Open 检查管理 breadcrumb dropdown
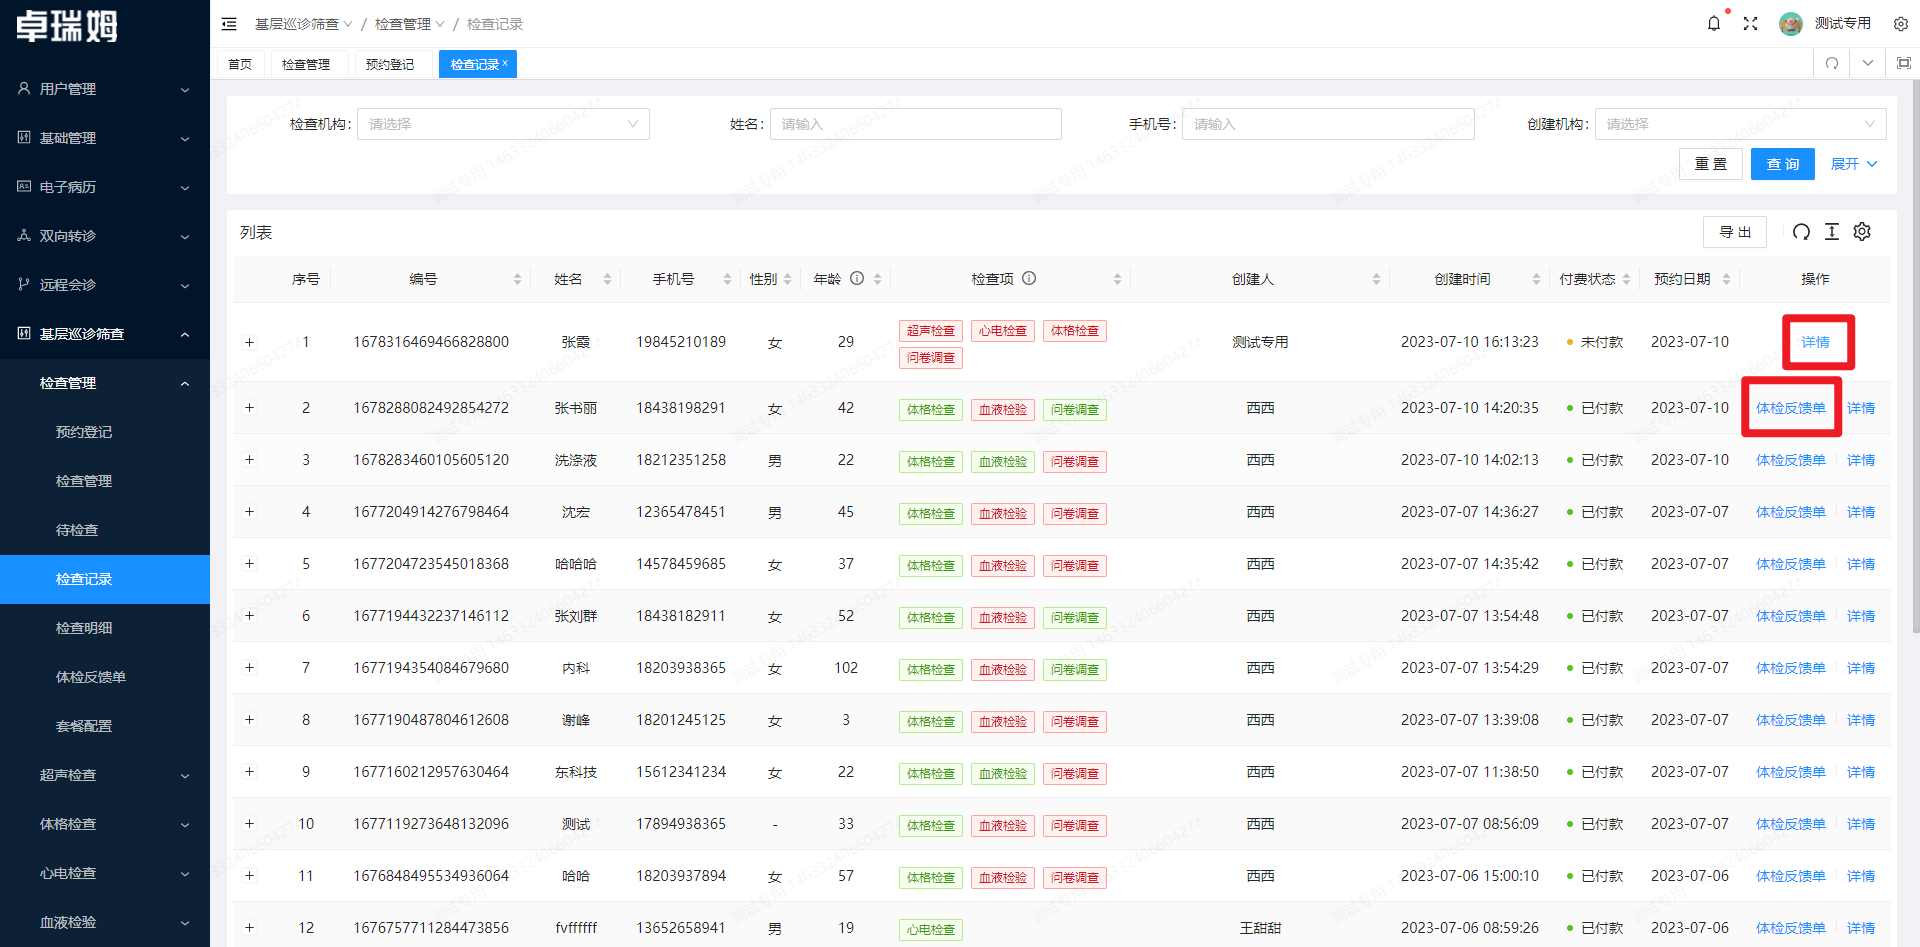 click(x=409, y=24)
